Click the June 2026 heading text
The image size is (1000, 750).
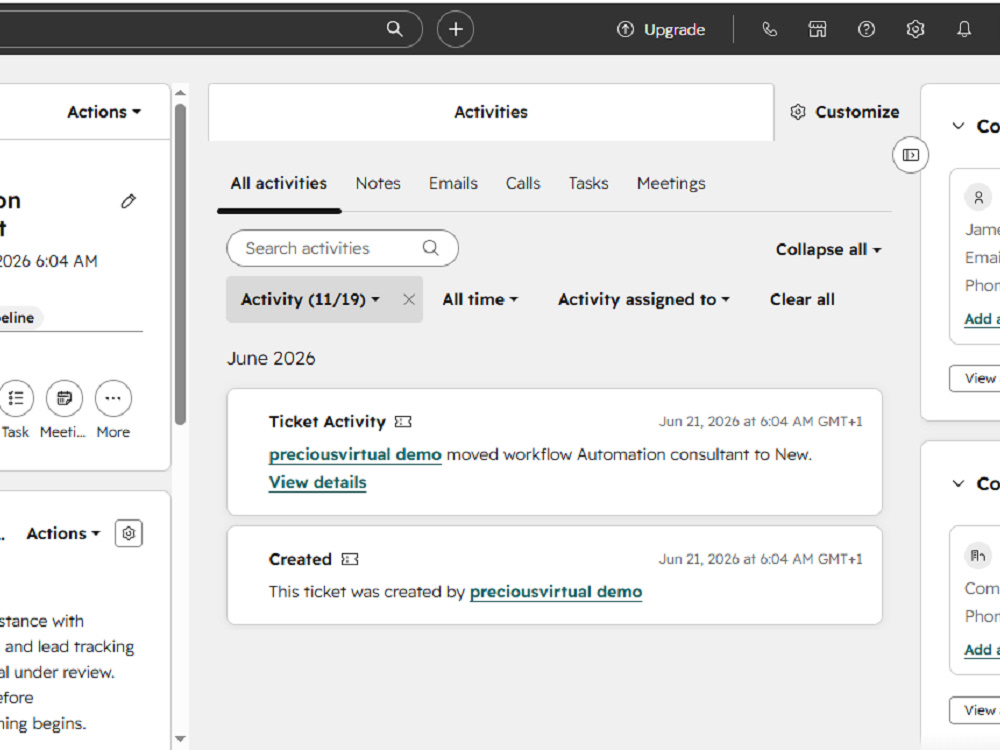pos(271,358)
